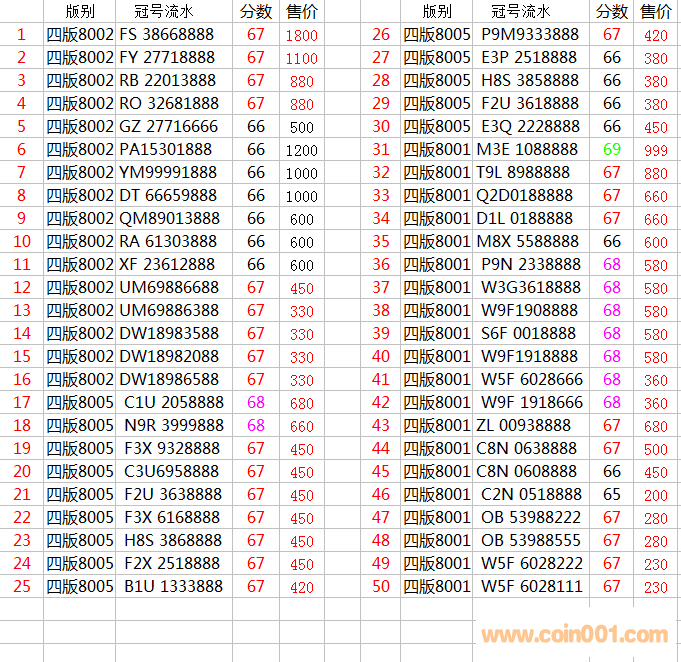Screen dimensions: 681x662
Task: Select serial number B1U 1333888
Action: (174, 587)
